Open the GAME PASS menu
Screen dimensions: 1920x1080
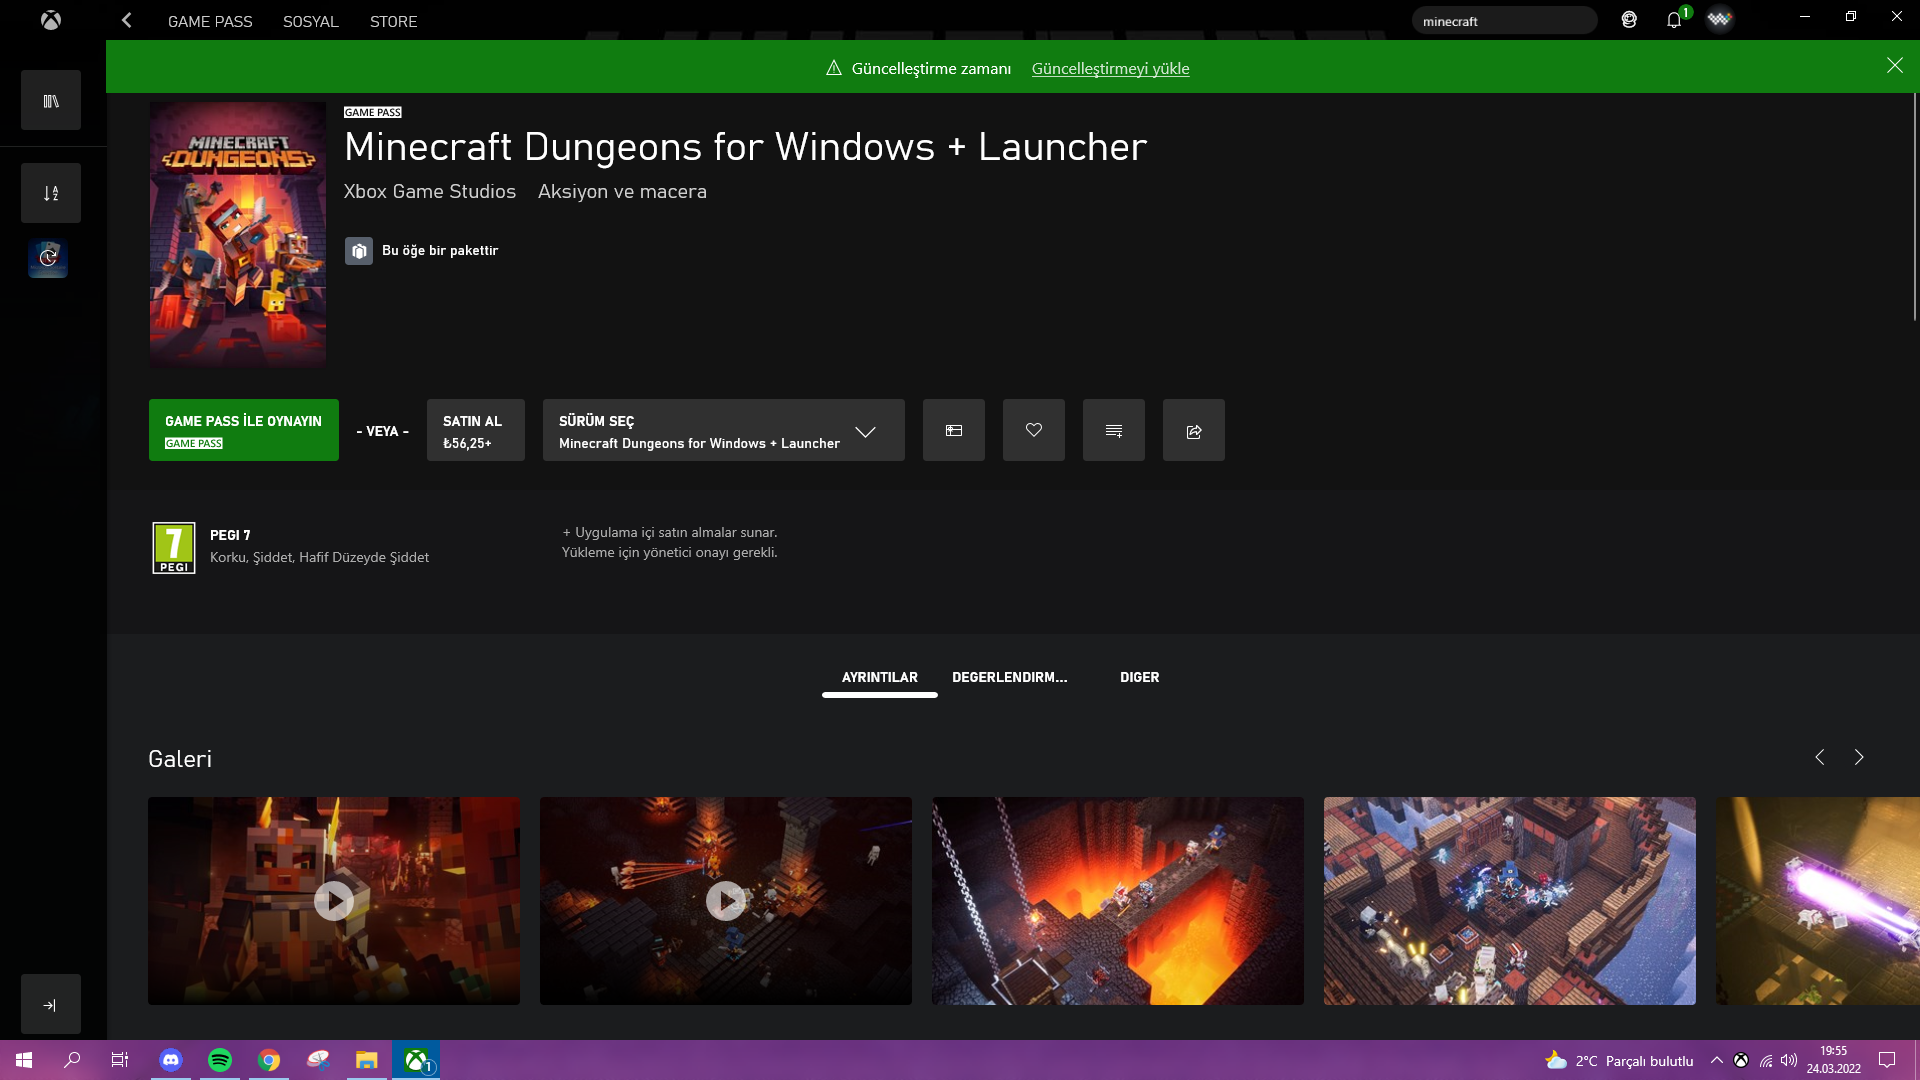pyautogui.click(x=210, y=21)
